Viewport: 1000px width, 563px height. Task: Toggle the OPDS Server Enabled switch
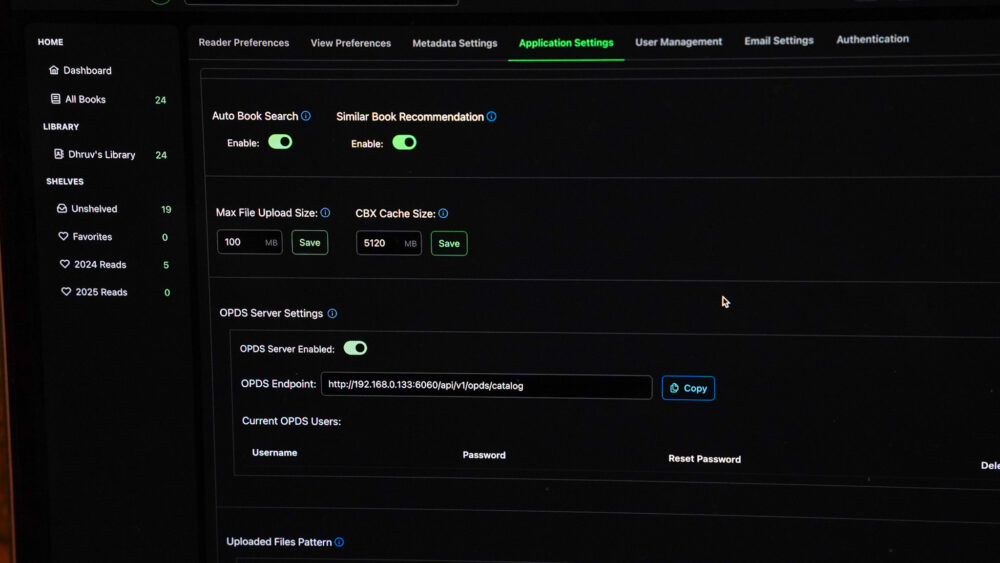tap(355, 348)
